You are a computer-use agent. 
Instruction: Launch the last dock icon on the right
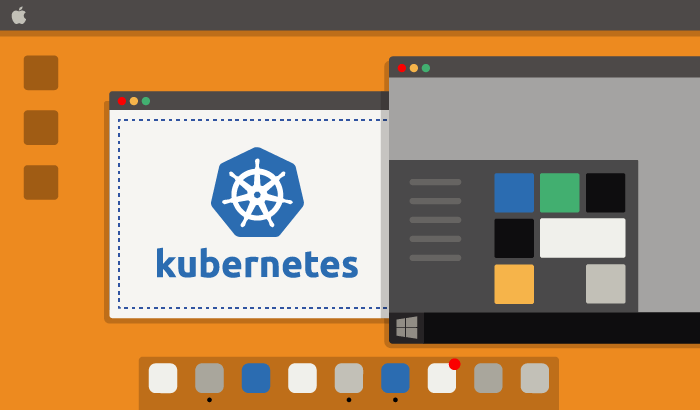535,378
